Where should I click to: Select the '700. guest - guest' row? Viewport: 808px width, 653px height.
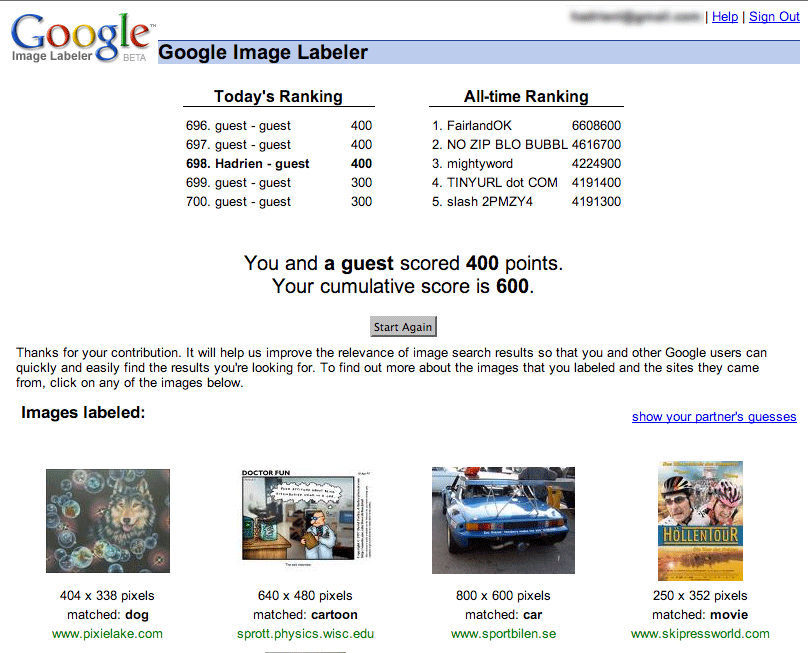tap(279, 202)
